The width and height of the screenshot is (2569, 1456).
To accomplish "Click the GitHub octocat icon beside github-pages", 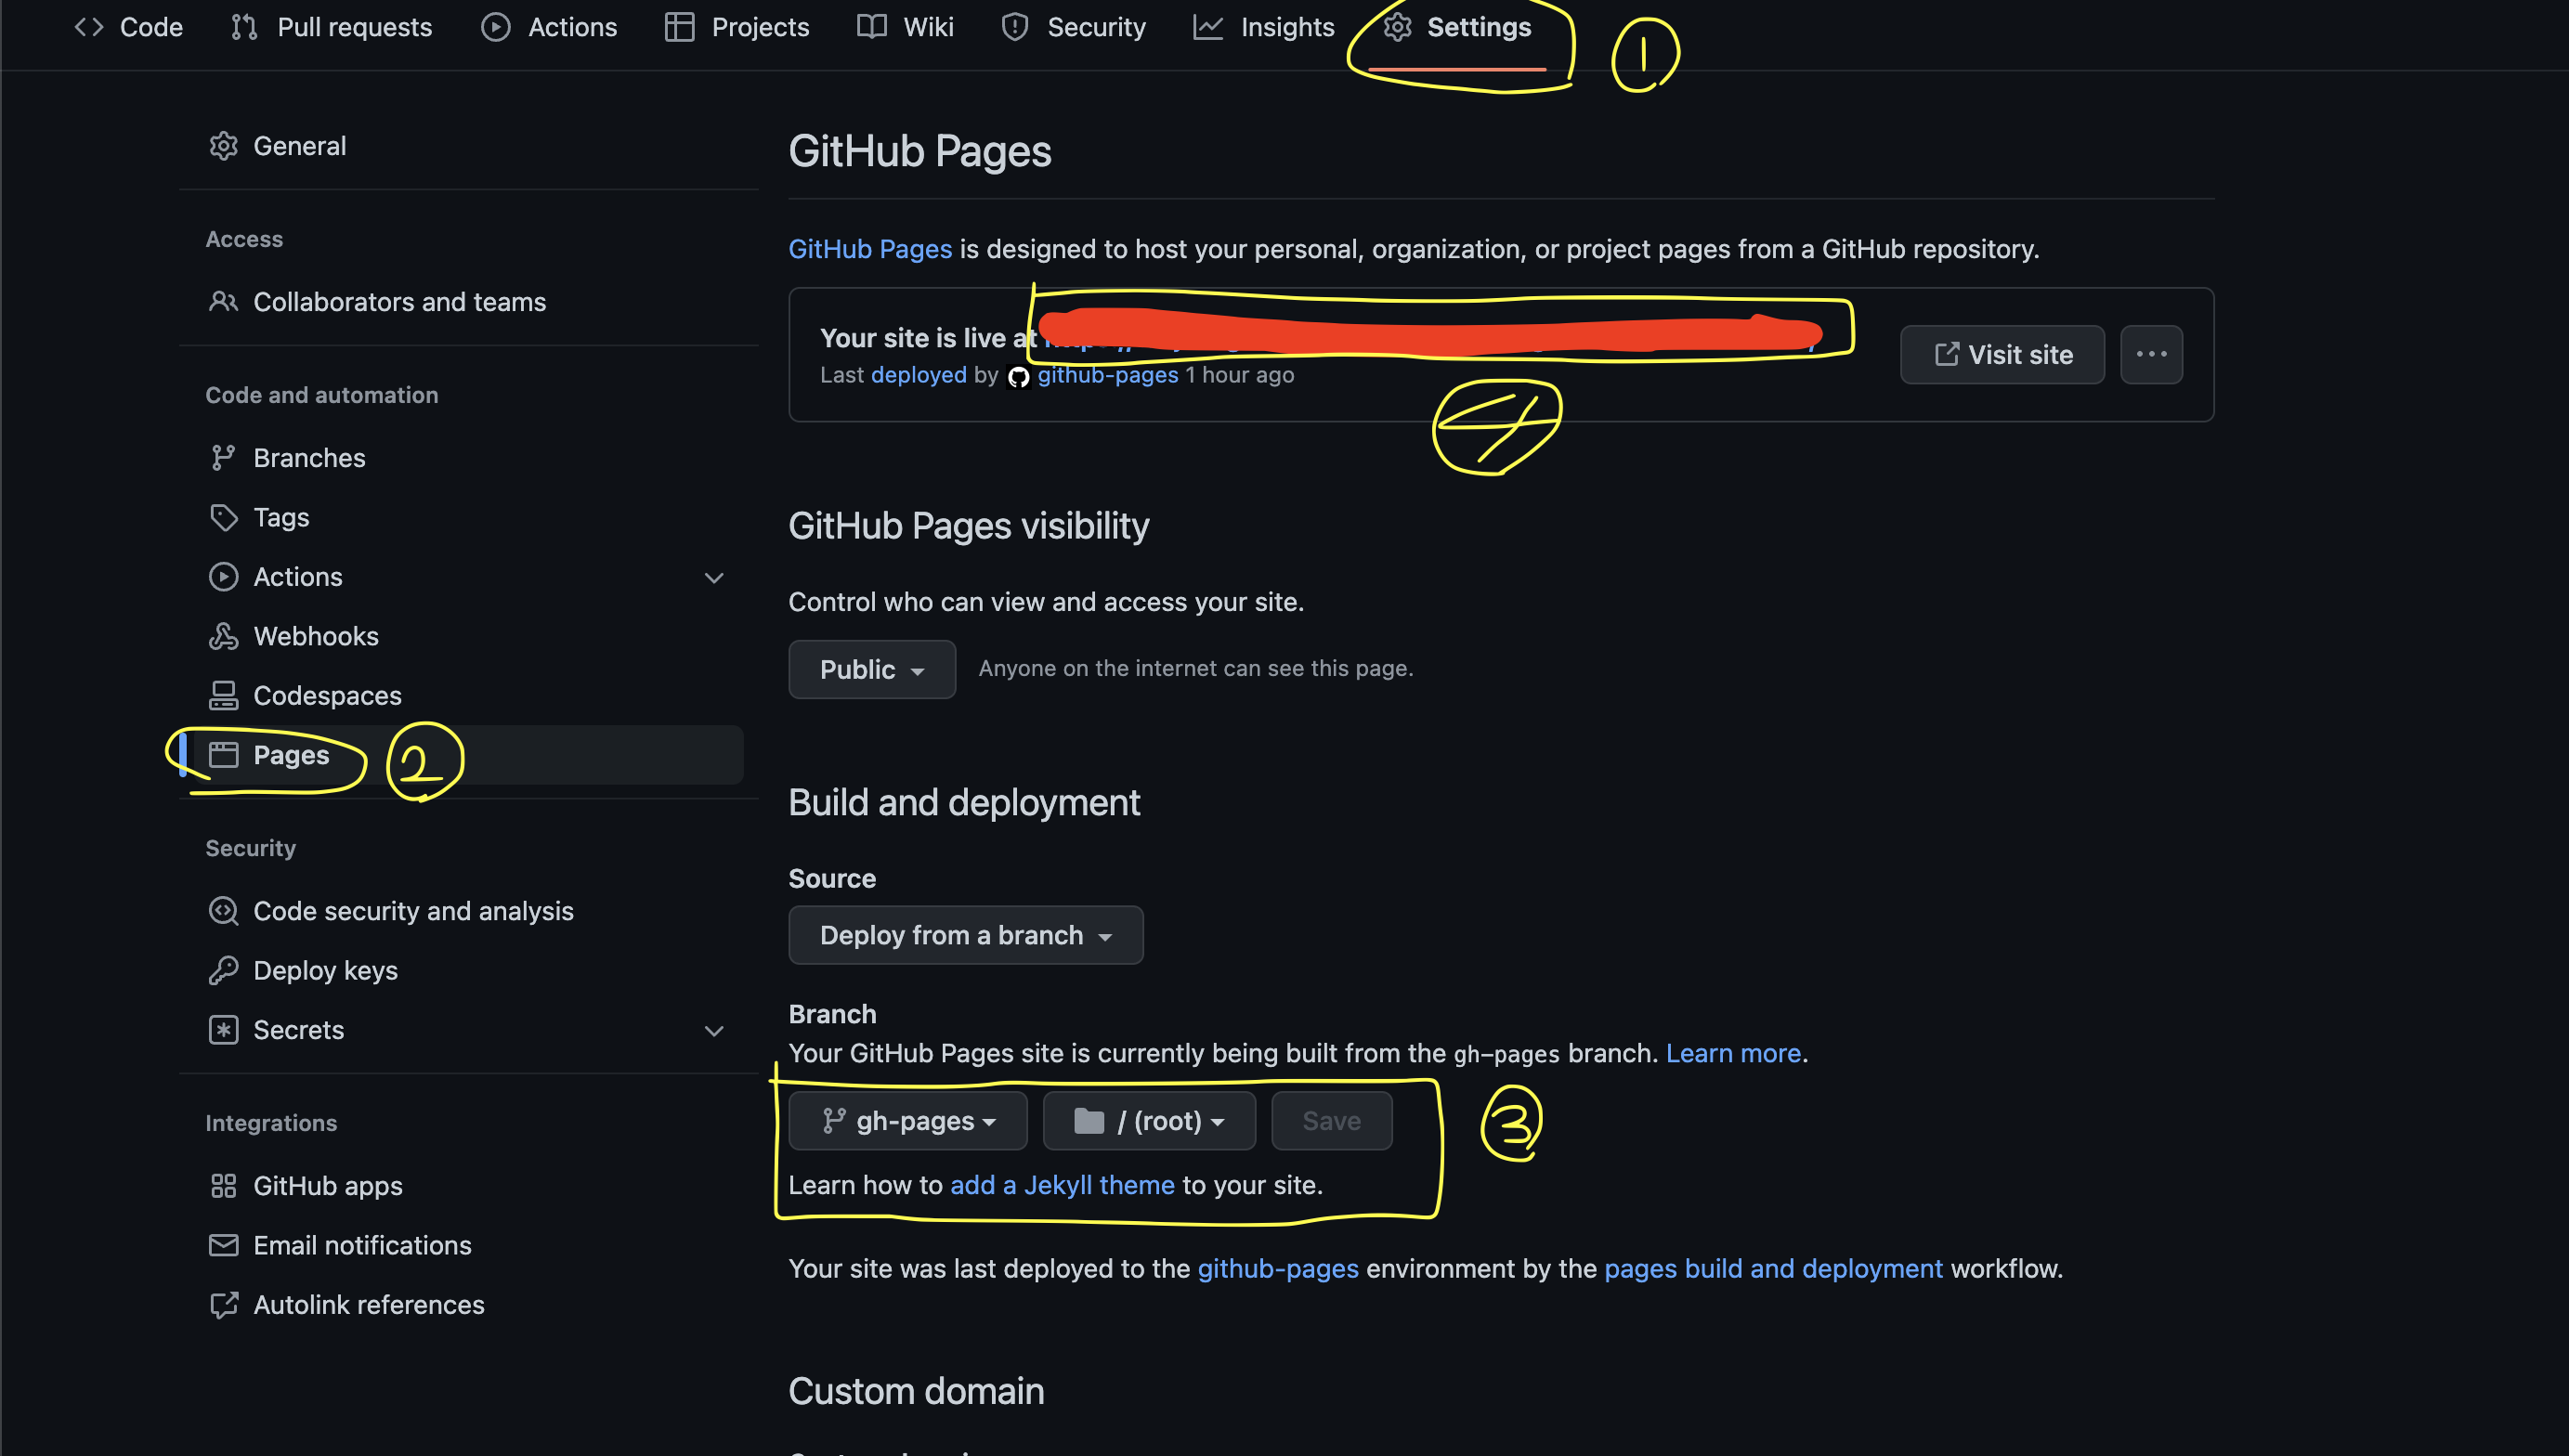I will pyautogui.click(x=1018, y=376).
